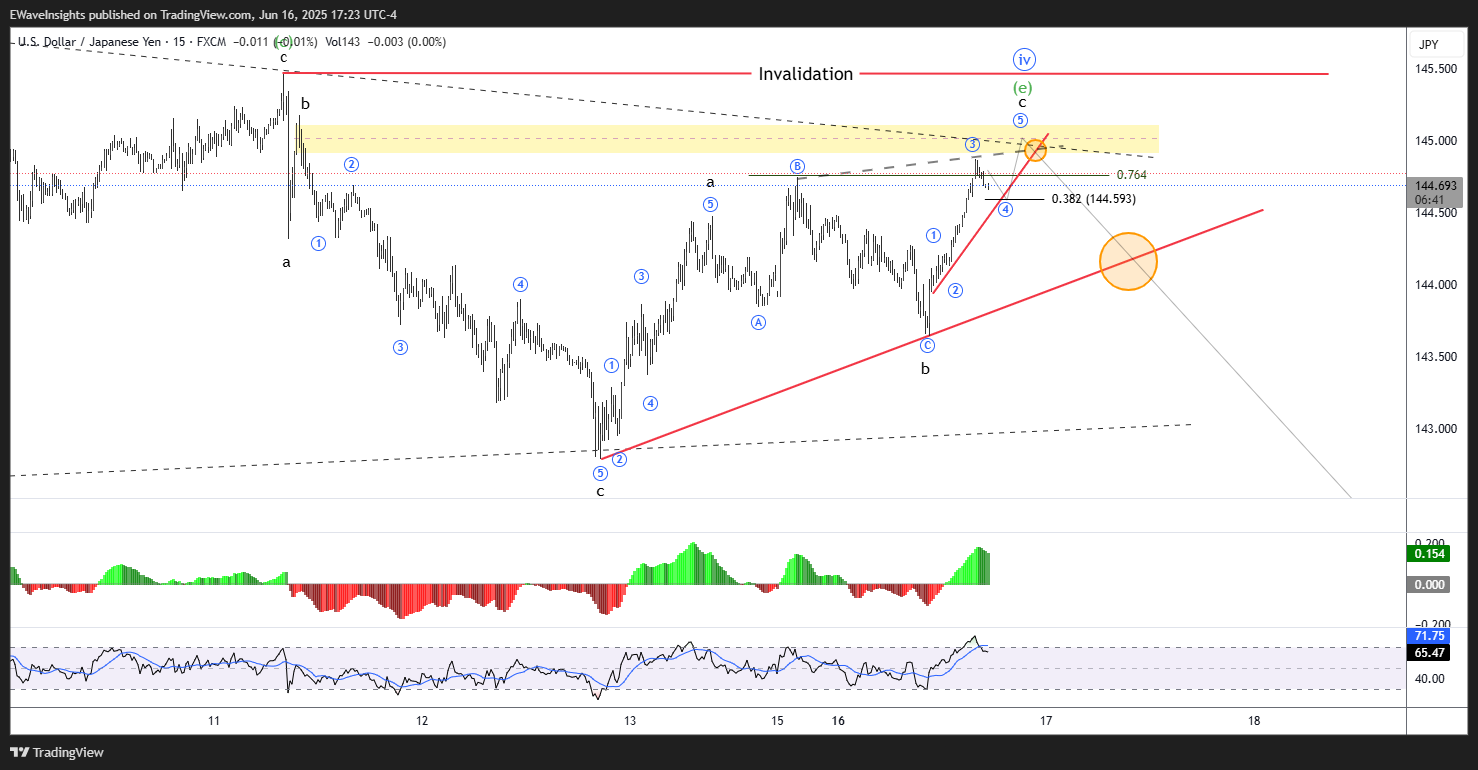Click the 144.000 price axis label
This screenshot has height=770, width=1478.
(x=1435, y=285)
